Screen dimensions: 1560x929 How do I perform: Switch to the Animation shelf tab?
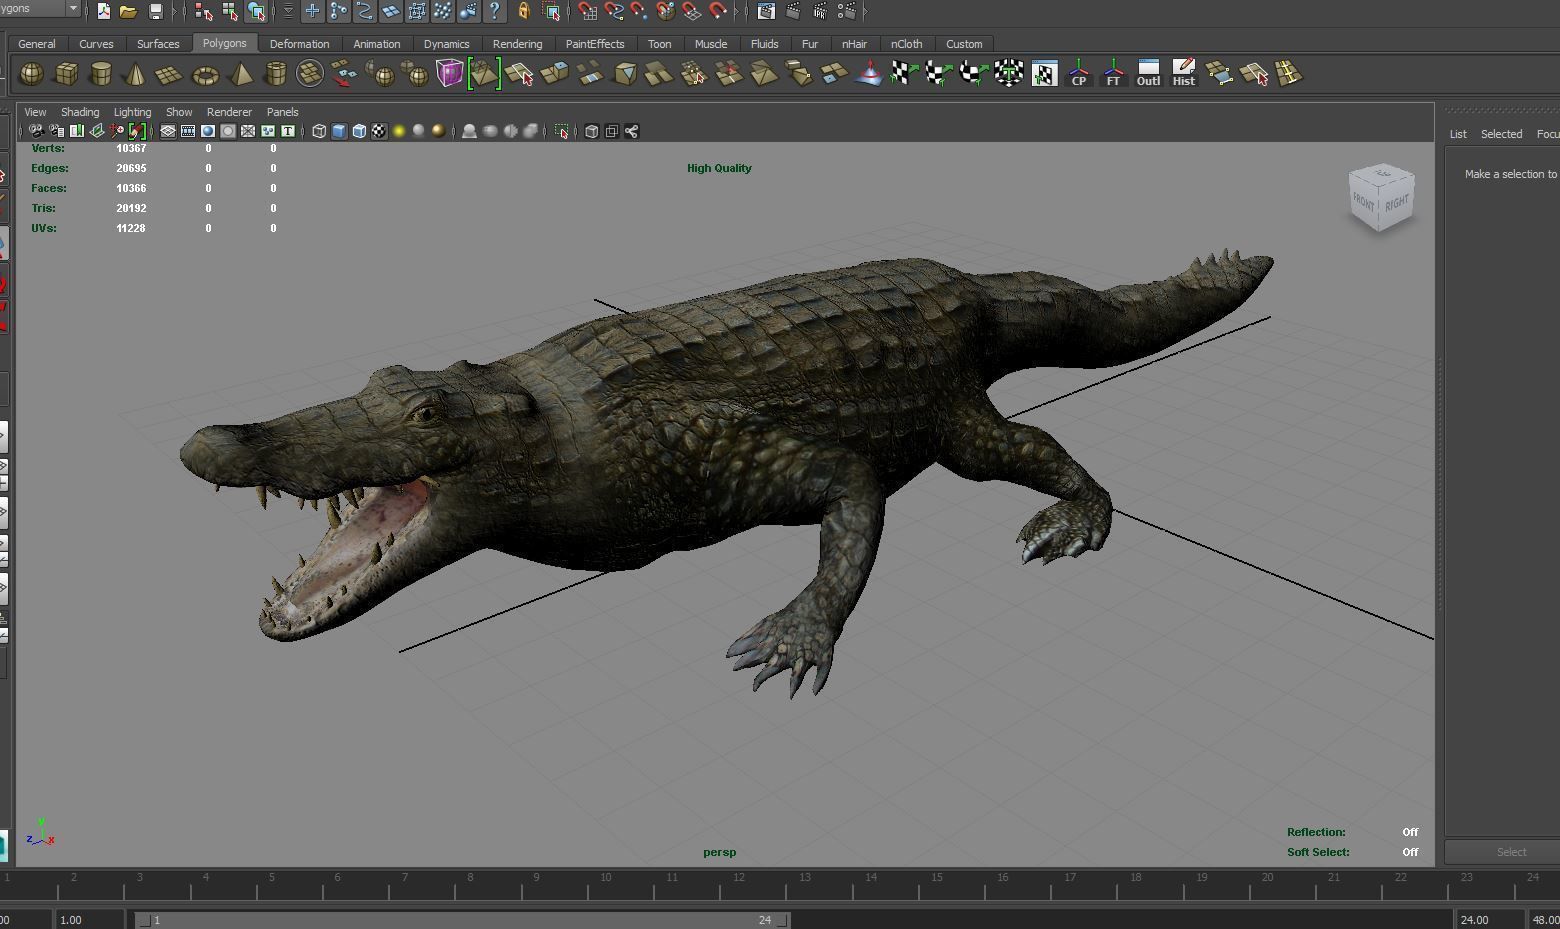pos(377,44)
